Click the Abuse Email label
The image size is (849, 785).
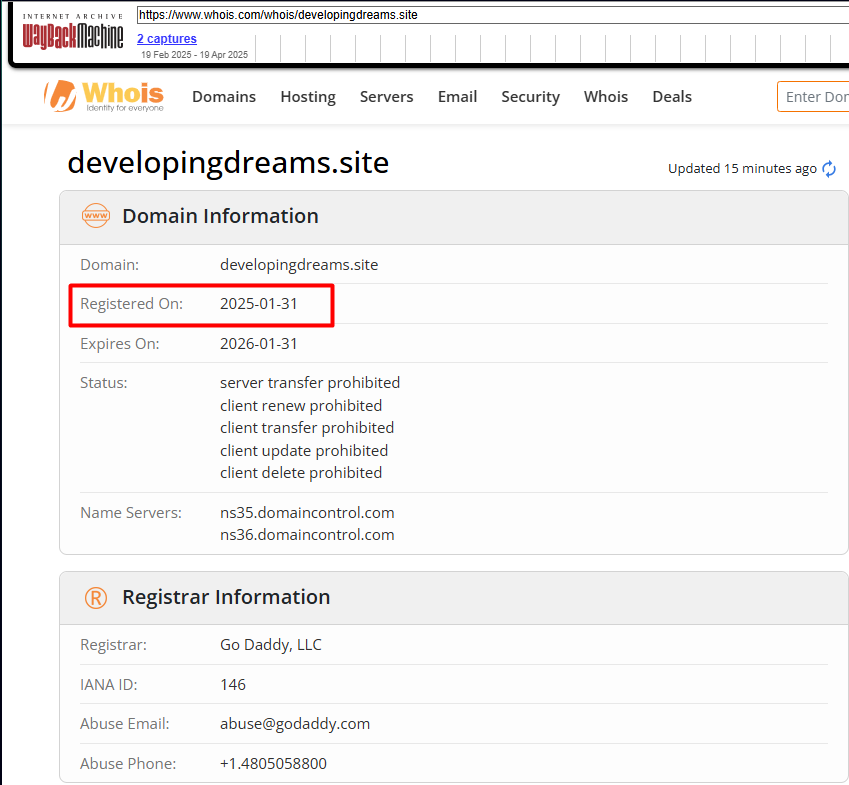(125, 724)
